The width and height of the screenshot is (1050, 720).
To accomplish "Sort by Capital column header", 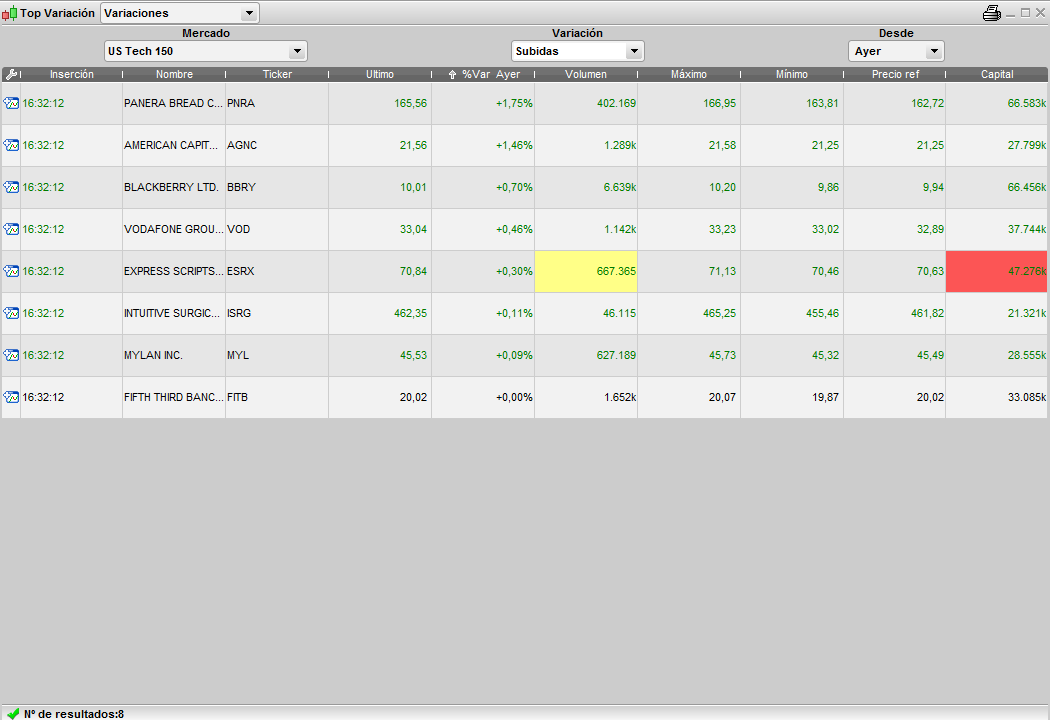I will pyautogui.click(x=997, y=74).
